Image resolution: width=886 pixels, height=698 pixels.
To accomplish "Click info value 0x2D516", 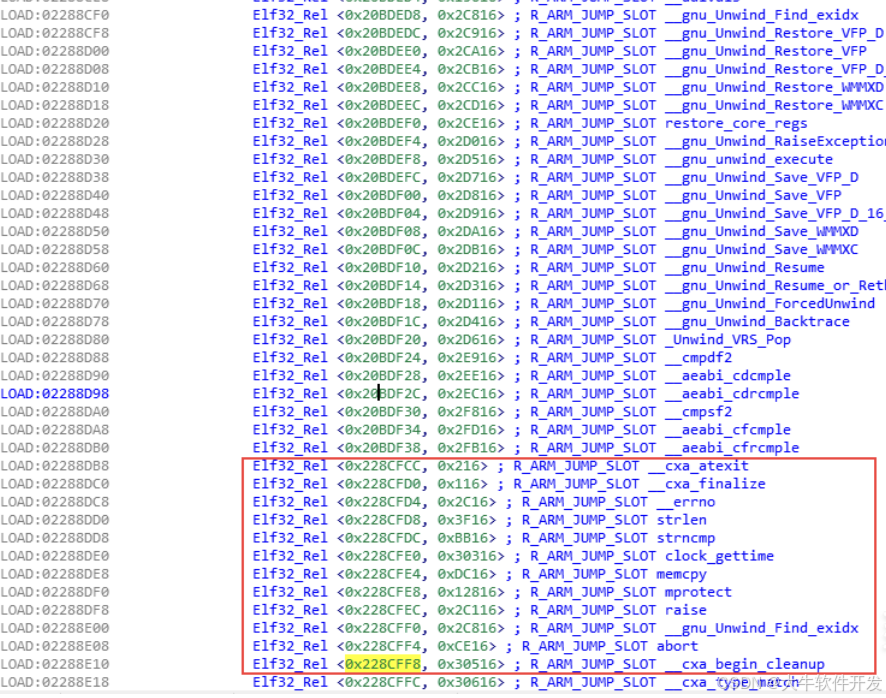I will coord(467,159).
